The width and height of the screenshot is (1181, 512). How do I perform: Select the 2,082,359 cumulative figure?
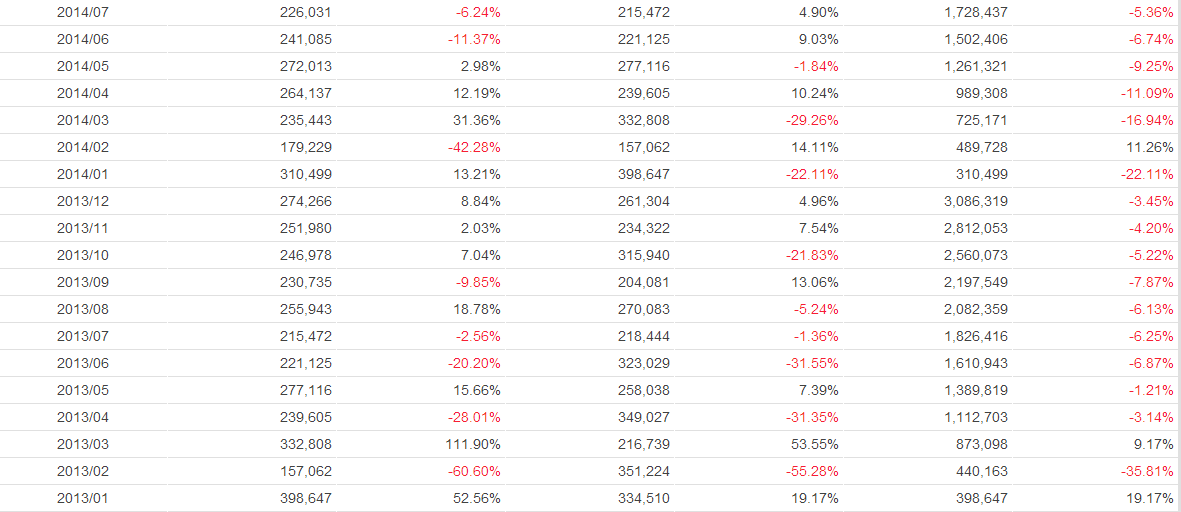point(973,309)
